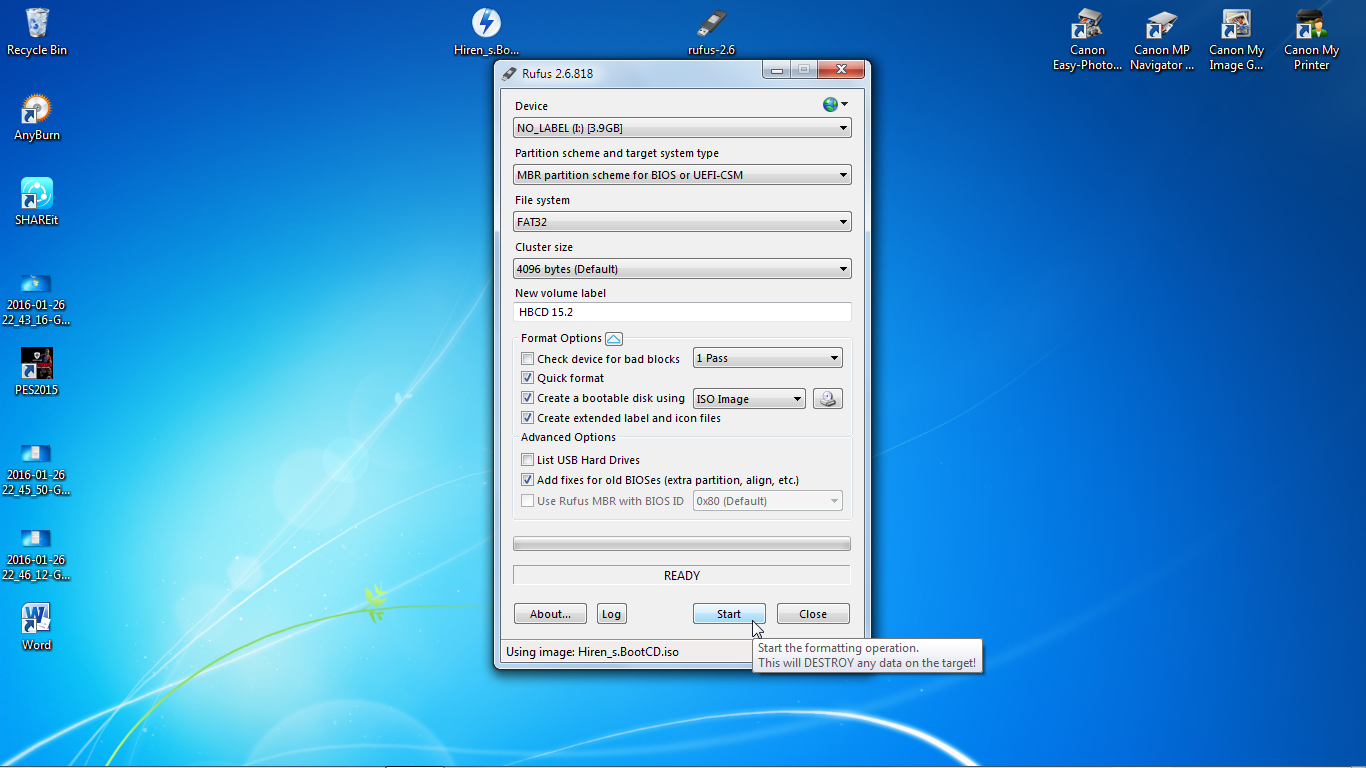Click the formatting progress bar
The width and height of the screenshot is (1366, 768).
pyautogui.click(x=682, y=544)
